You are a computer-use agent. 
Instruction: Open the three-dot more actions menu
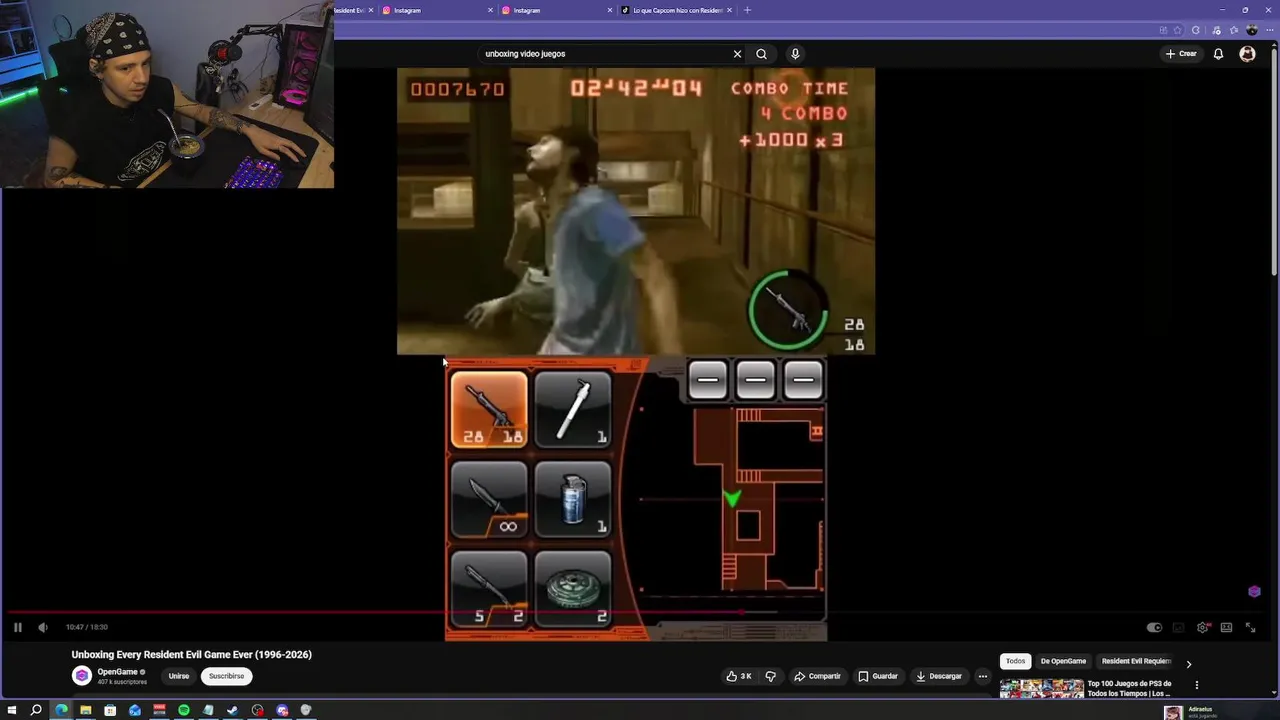click(983, 676)
